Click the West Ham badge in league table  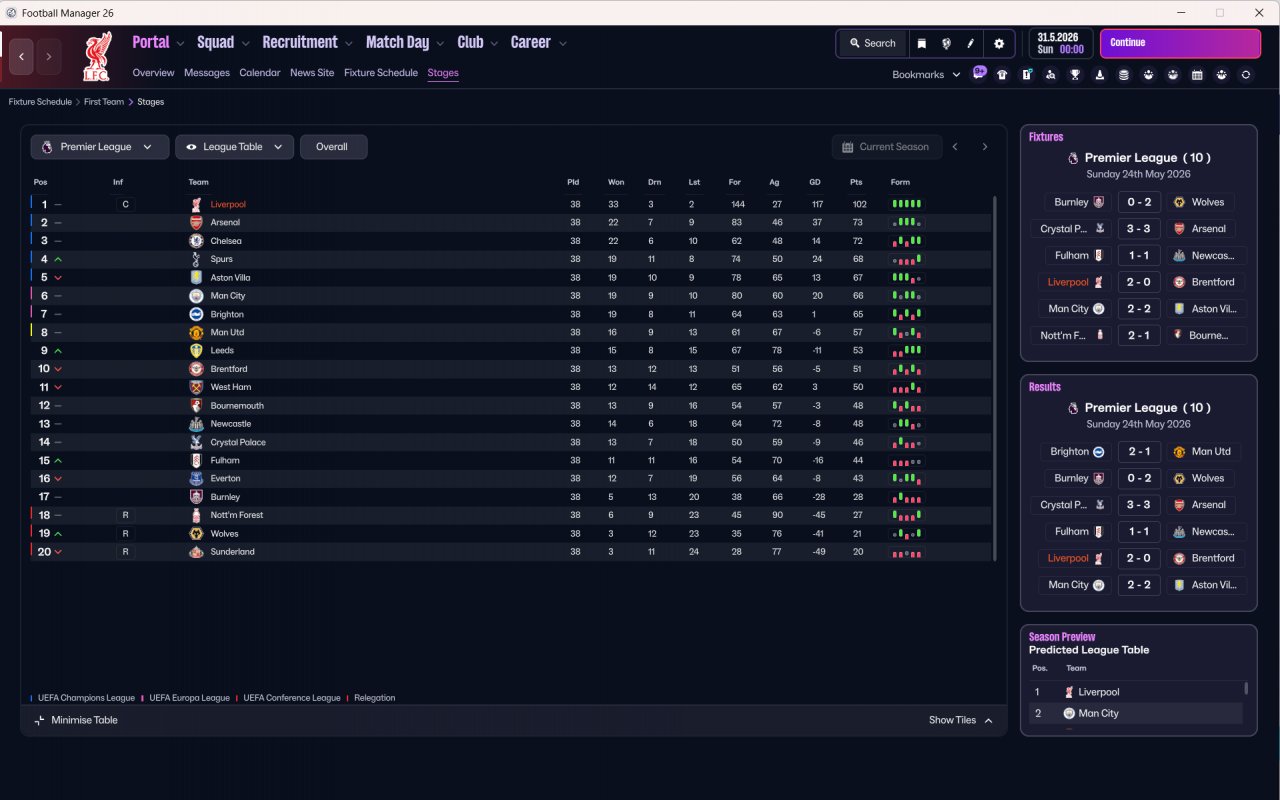[196, 387]
